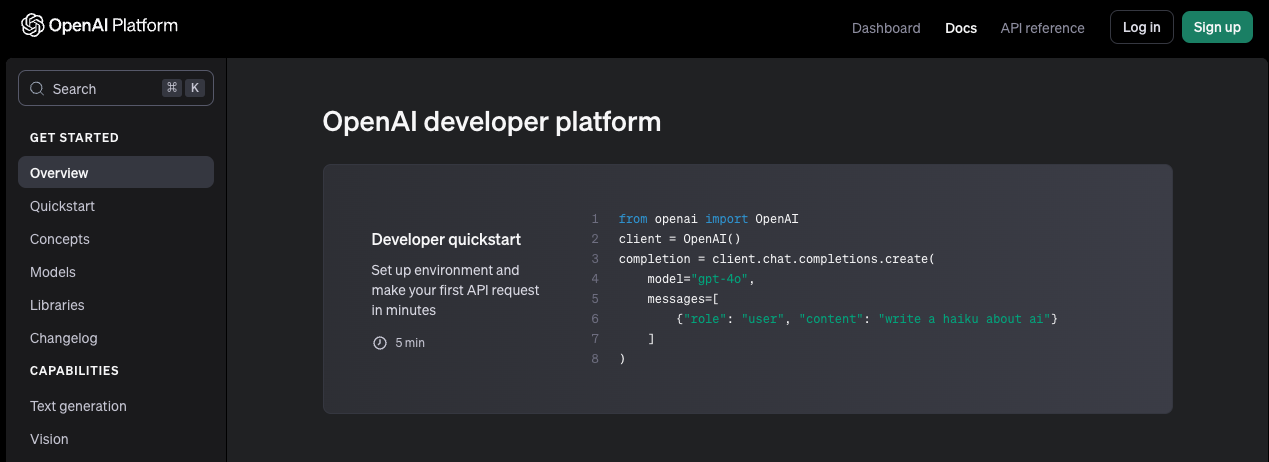The width and height of the screenshot is (1269, 462).
Task: Click the Command key shortcut badge
Action: coord(172,88)
